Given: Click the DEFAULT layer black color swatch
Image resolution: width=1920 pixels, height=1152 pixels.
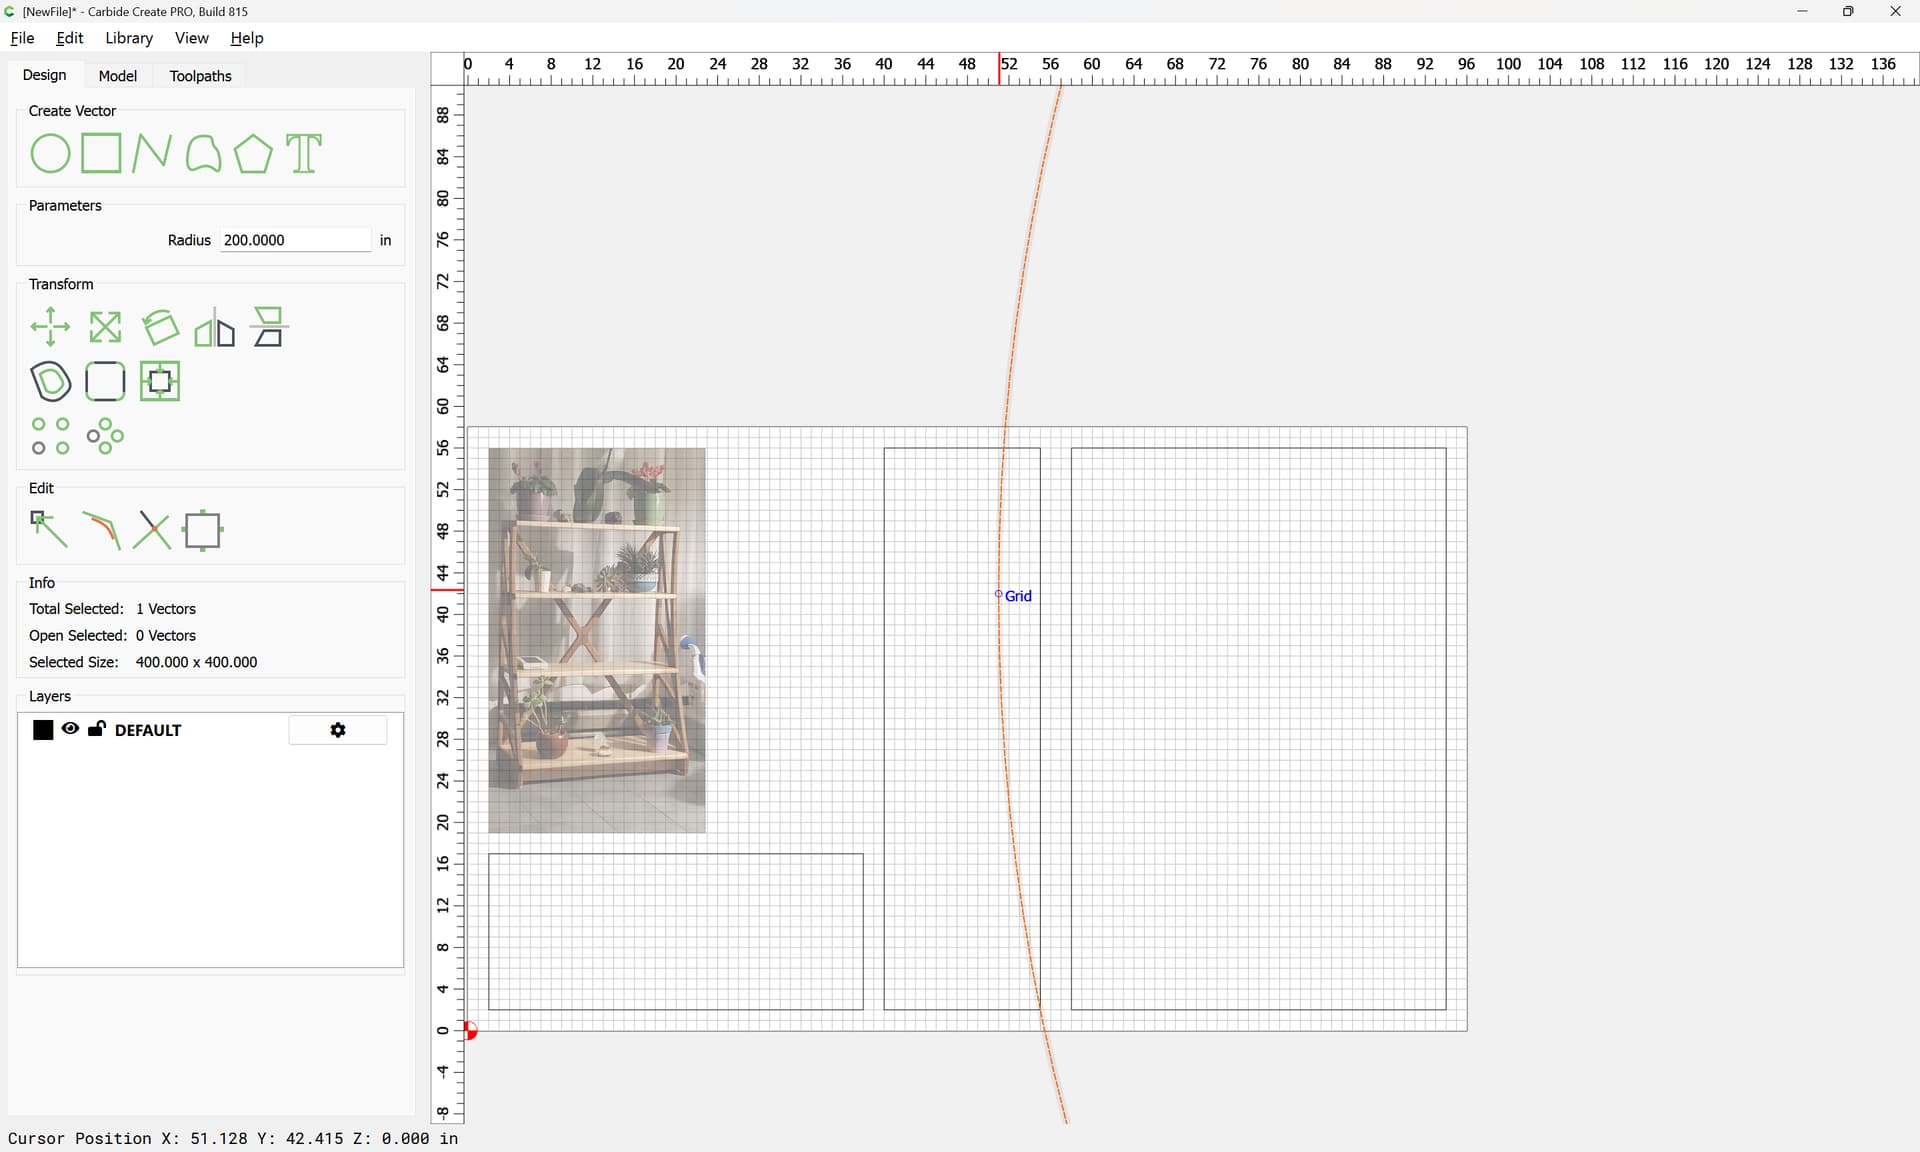Looking at the screenshot, I should click(43, 730).
